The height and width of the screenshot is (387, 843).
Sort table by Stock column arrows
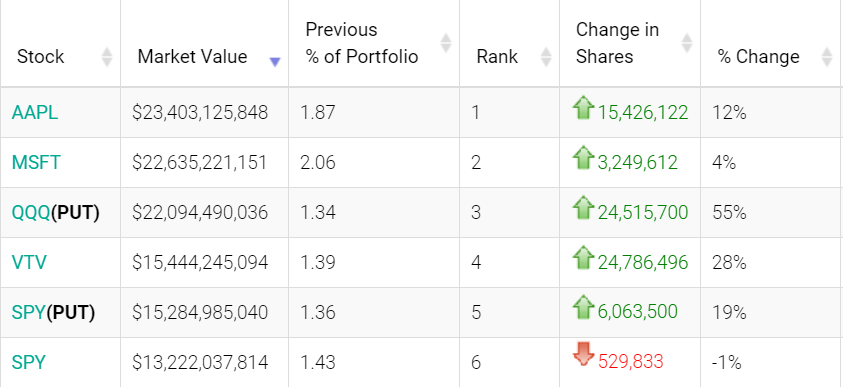[107, 56]
